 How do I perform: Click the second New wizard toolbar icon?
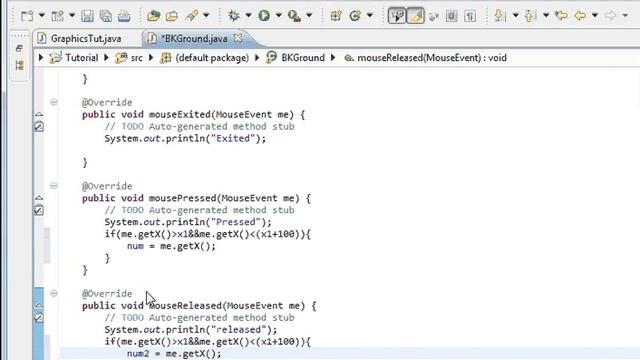click(x=57, y=16)
